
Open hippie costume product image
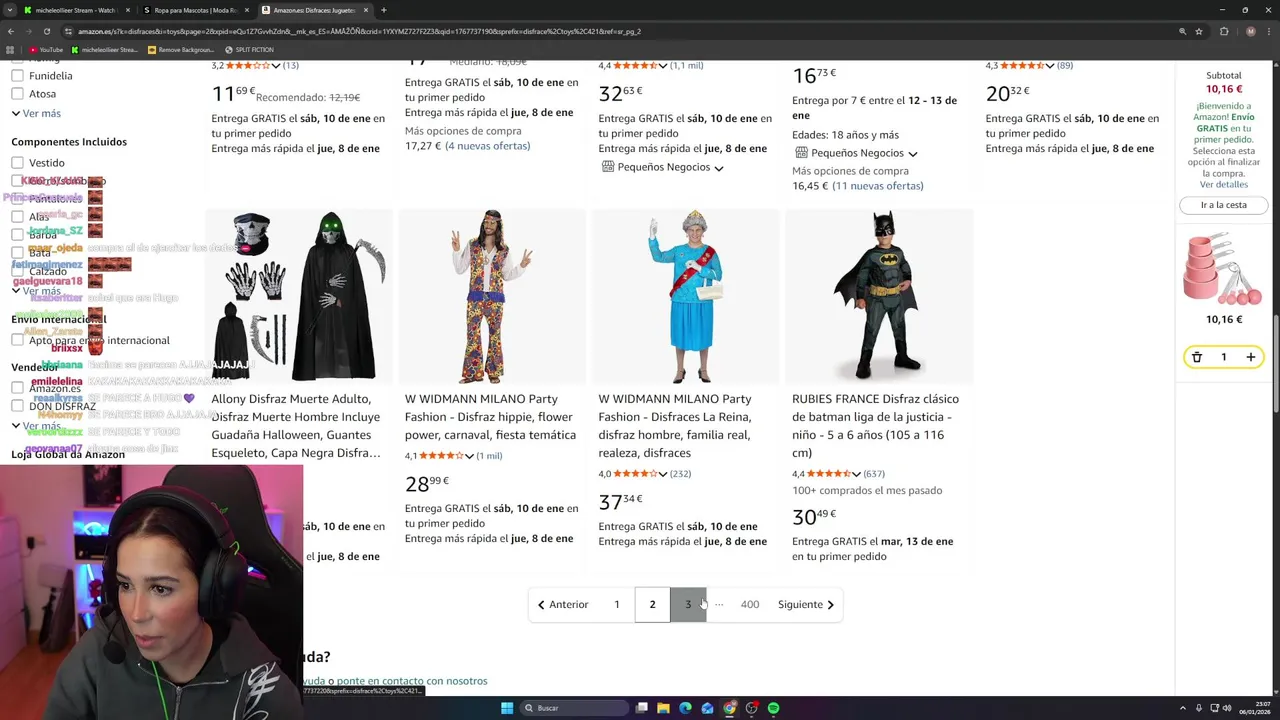click(491, 296)
